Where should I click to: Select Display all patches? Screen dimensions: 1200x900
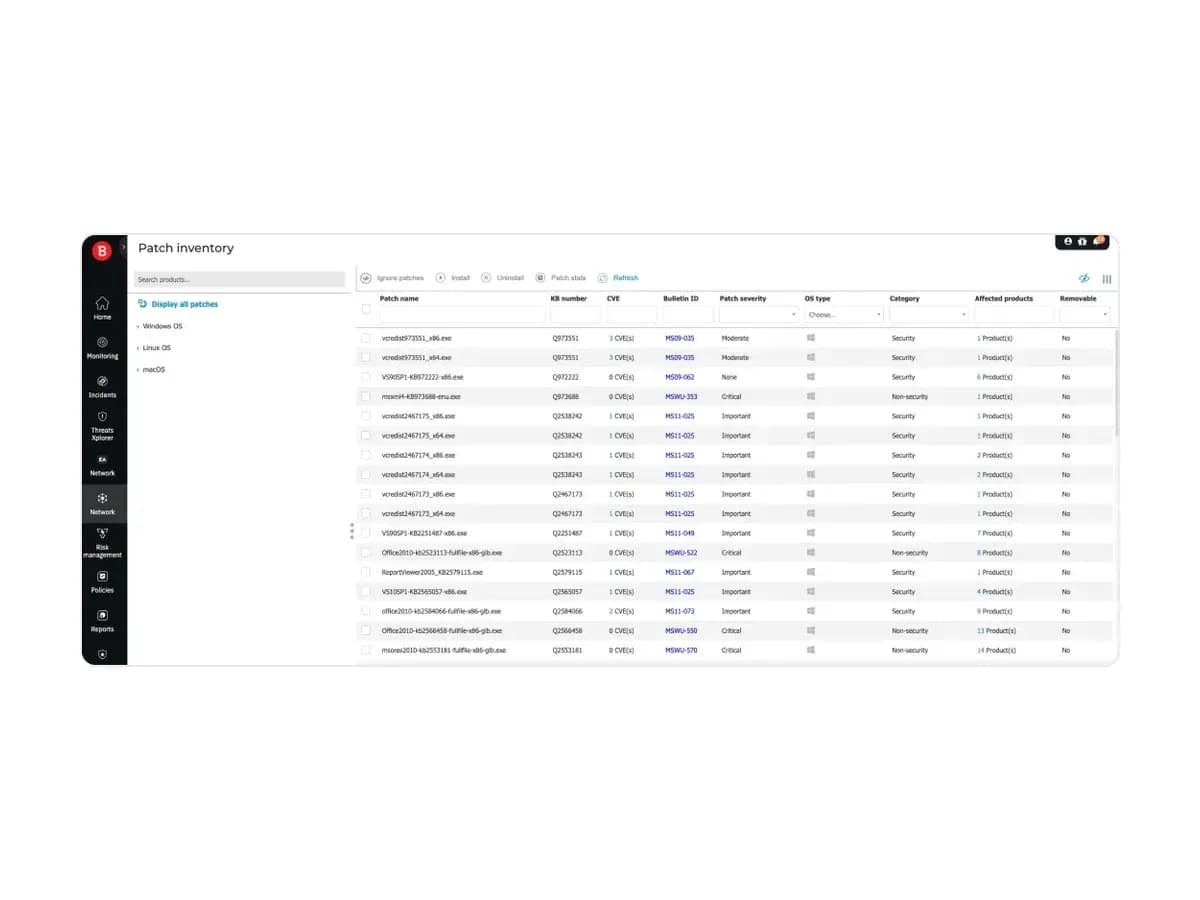pyautogui.click(x=178, y=304)
